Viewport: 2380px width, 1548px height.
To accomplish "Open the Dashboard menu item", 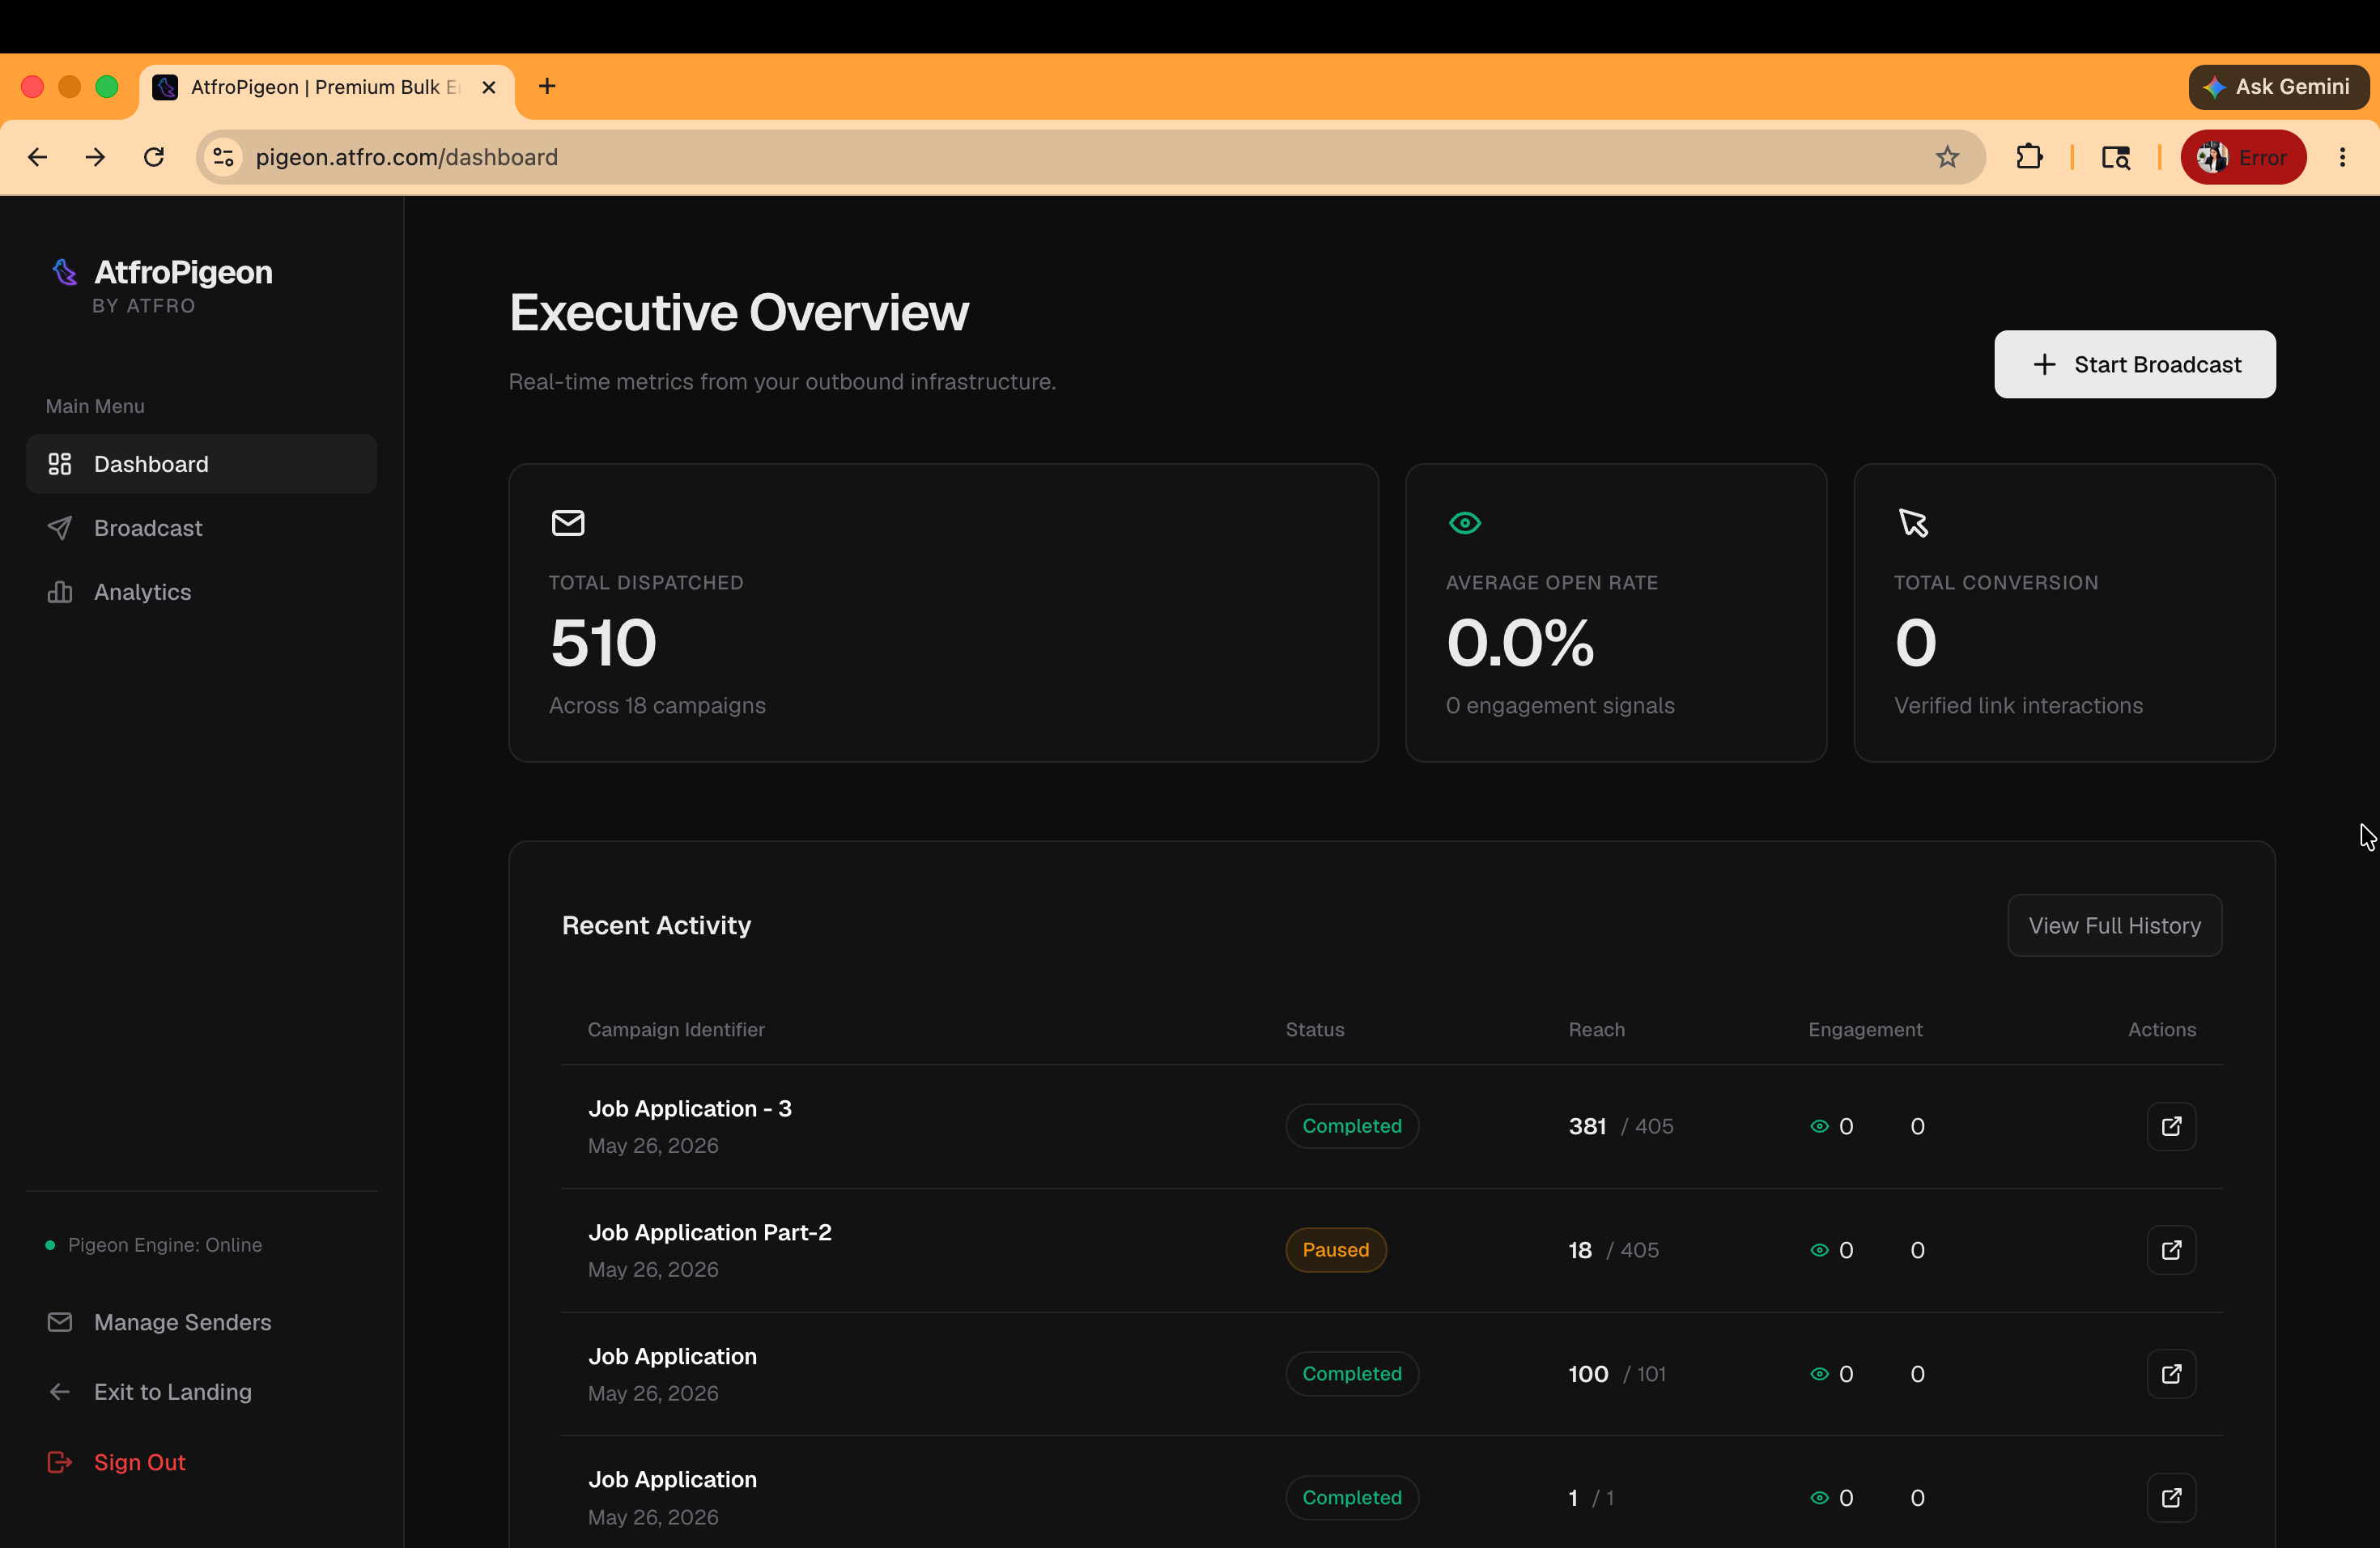I will [x=201, y=464].
